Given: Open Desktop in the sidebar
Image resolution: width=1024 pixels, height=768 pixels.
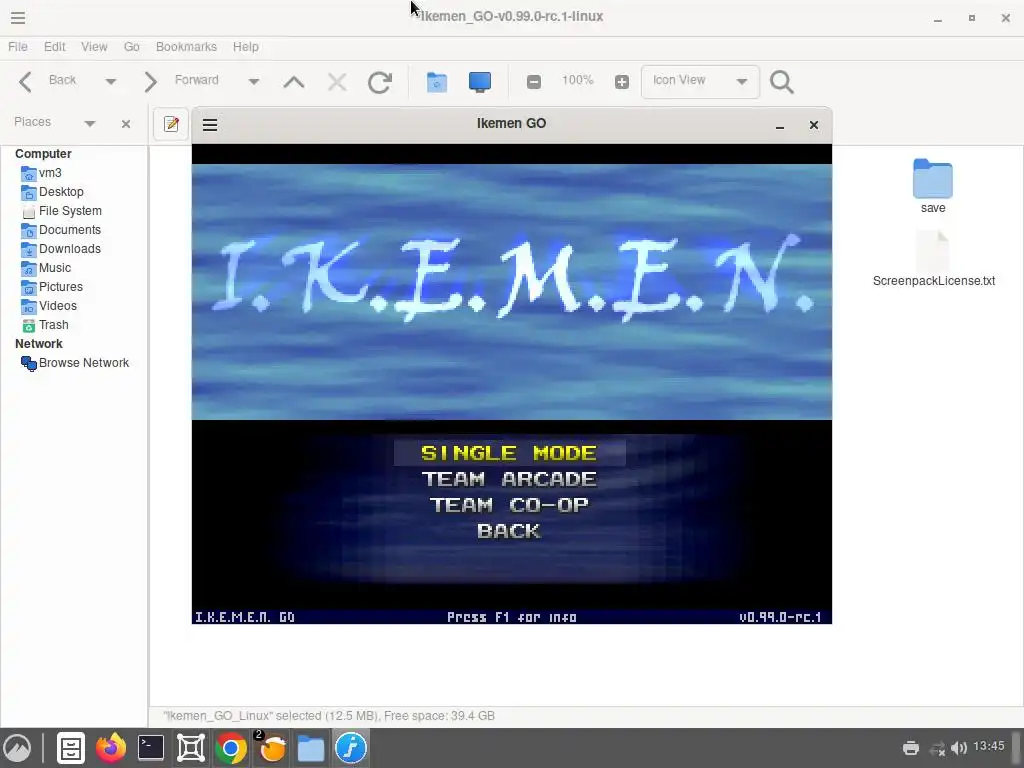Looking at the screenshot, I should tap(52, 192).
